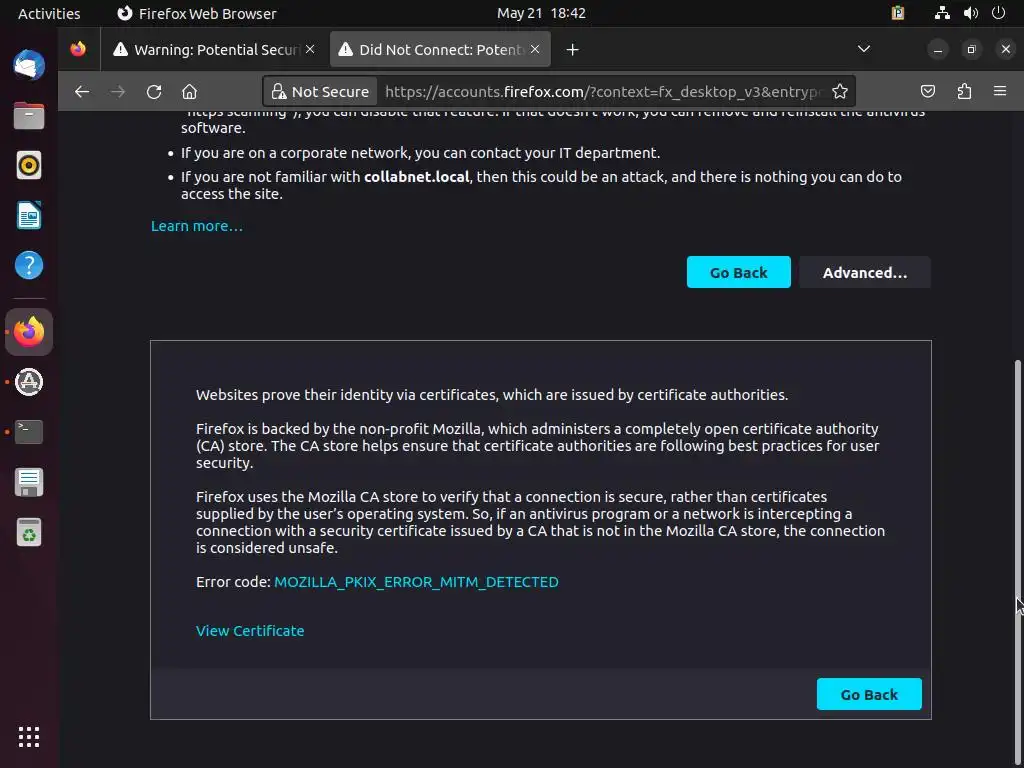Screen dimensions: 1024x768
Task: Close the 'Warning: Potential Security' tab
Action: click(310, 49)
